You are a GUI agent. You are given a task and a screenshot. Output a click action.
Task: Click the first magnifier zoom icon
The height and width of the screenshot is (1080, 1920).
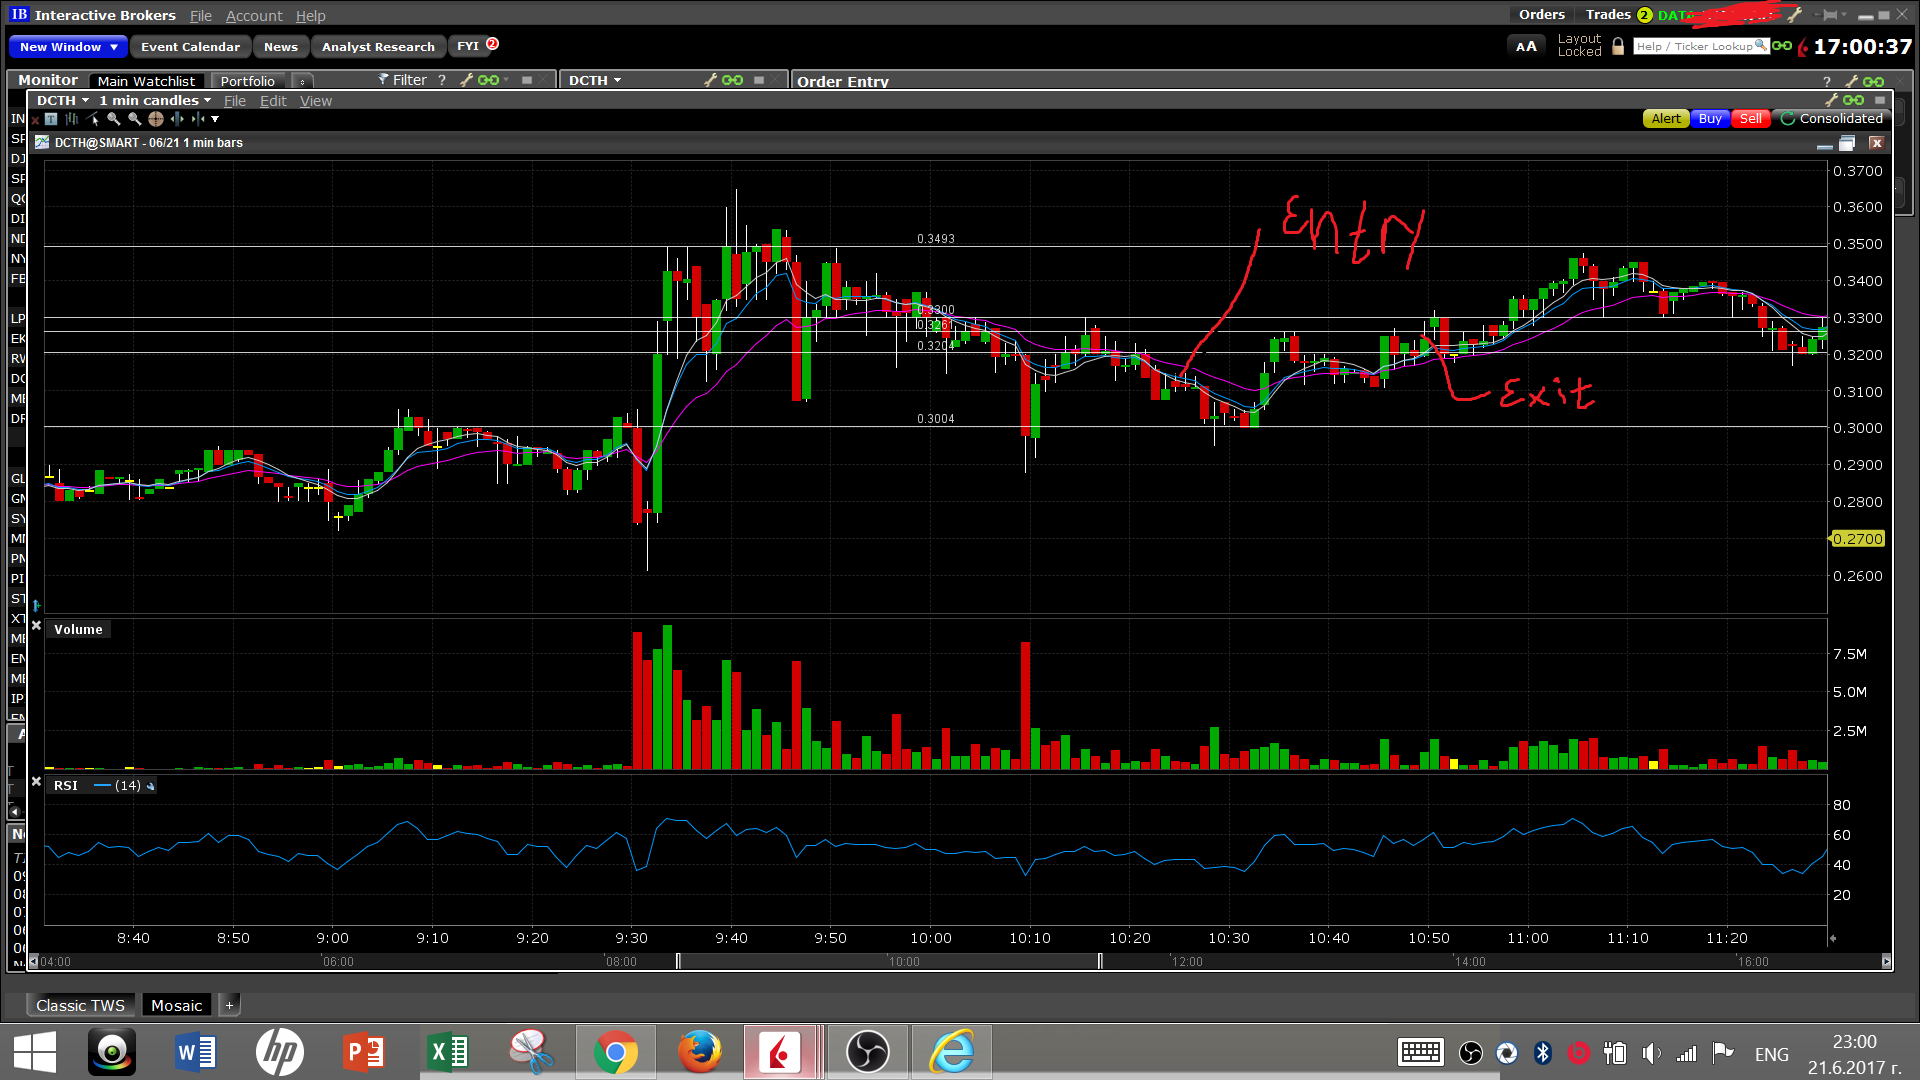click(x=113, y=119)
